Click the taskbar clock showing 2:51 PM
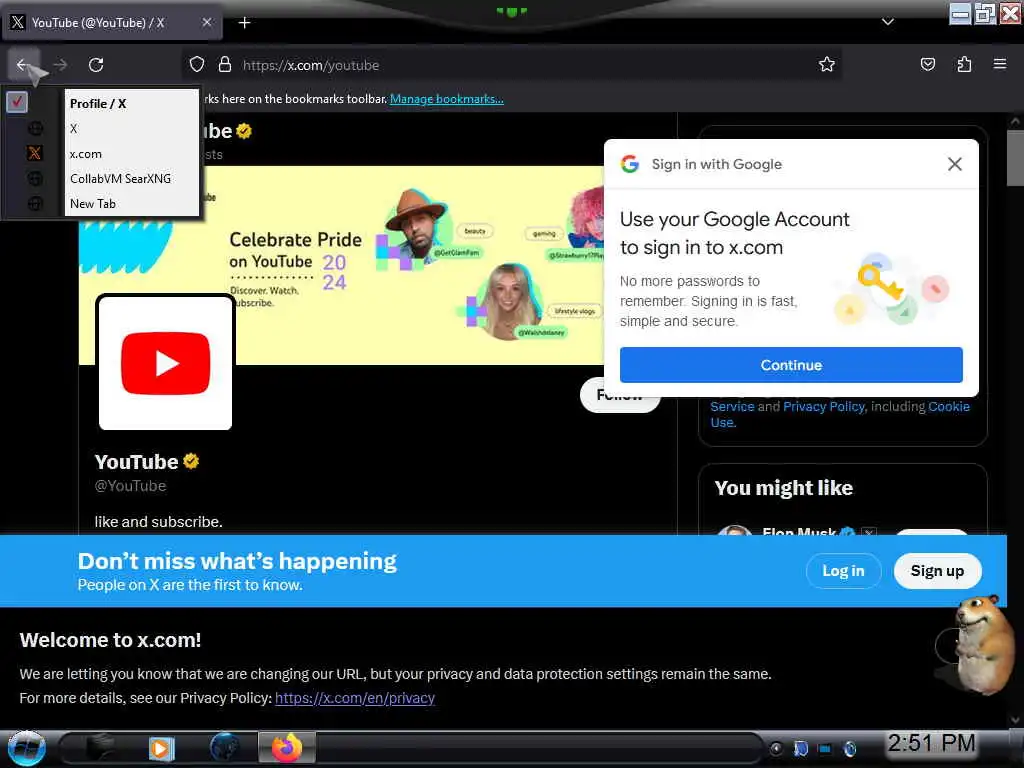The height and width of the screenshot is (768, 1024). [931, 743]
